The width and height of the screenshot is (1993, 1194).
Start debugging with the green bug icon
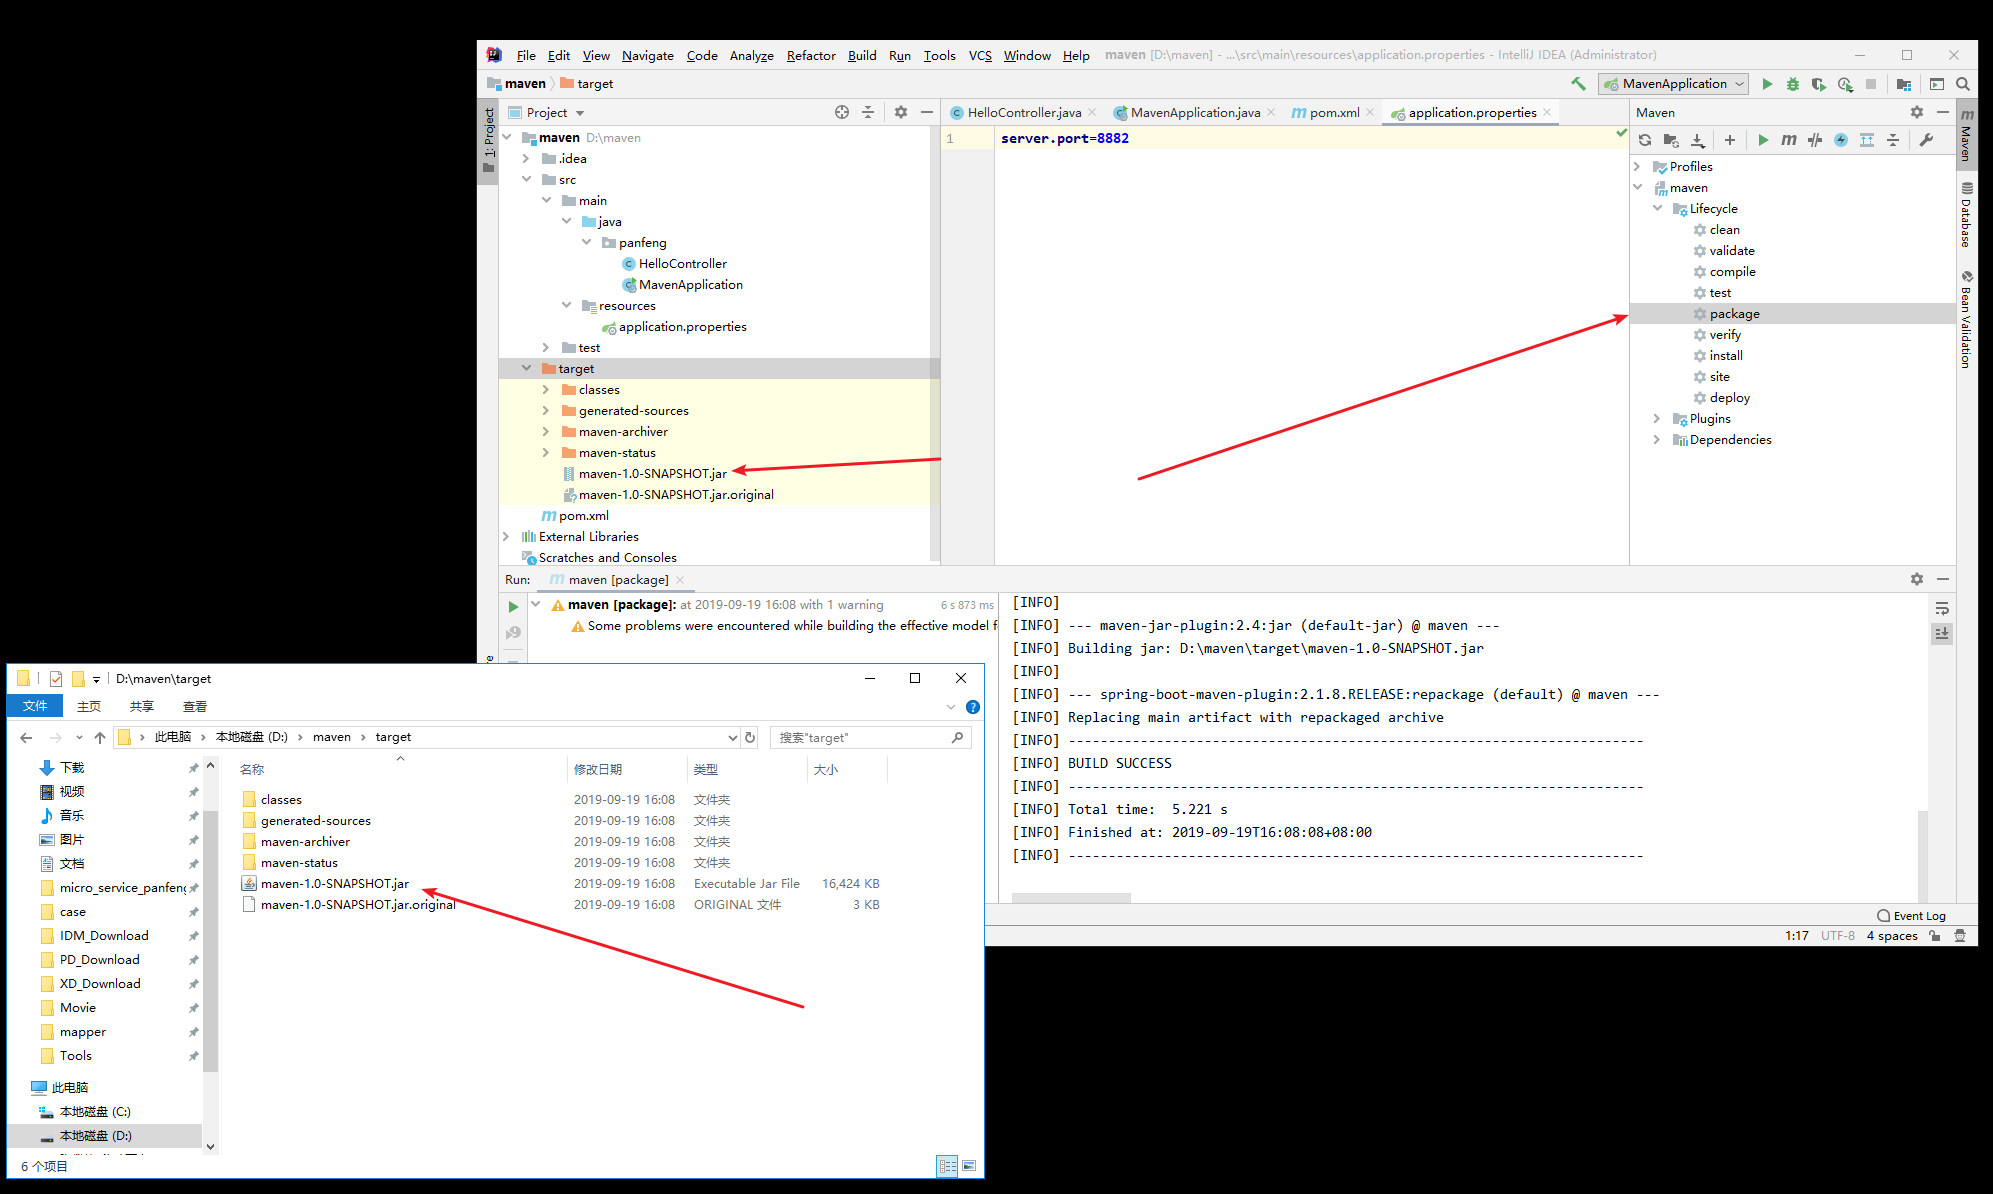point(1793,84)
